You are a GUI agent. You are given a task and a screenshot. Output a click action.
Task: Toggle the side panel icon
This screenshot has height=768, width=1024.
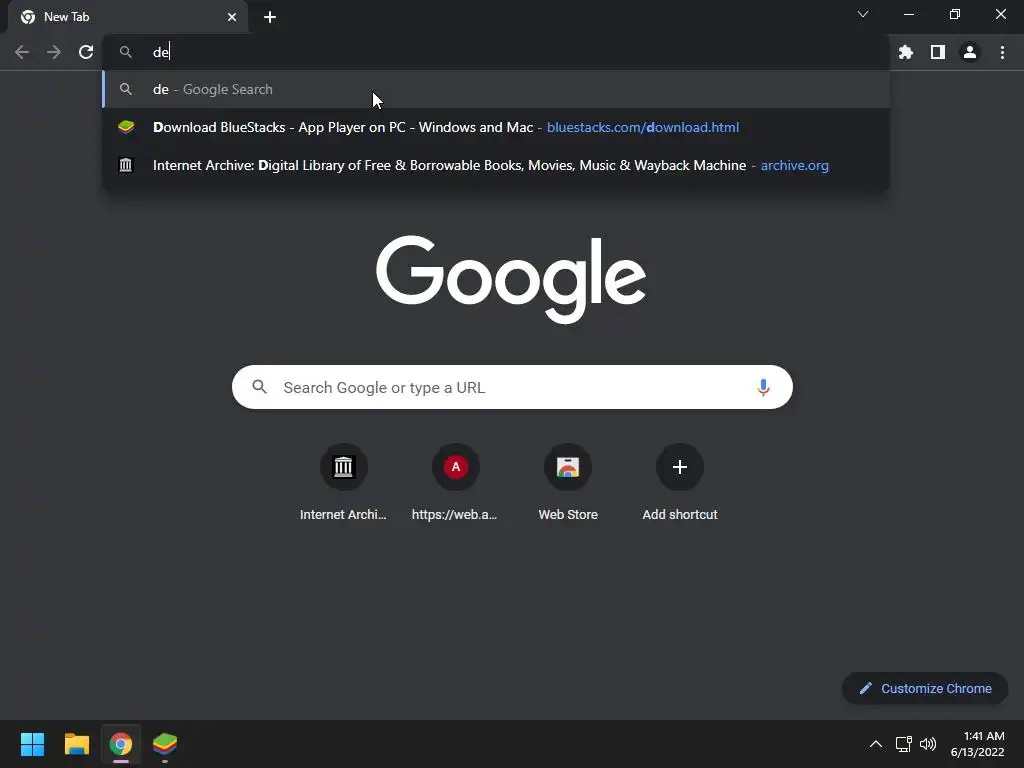coord(937,52)
